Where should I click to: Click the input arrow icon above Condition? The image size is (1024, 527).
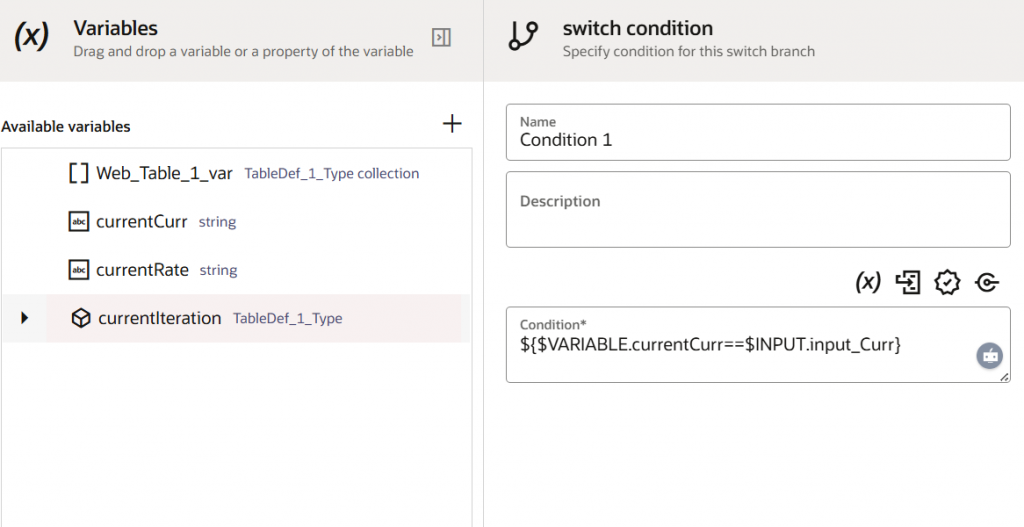[908, 283]
